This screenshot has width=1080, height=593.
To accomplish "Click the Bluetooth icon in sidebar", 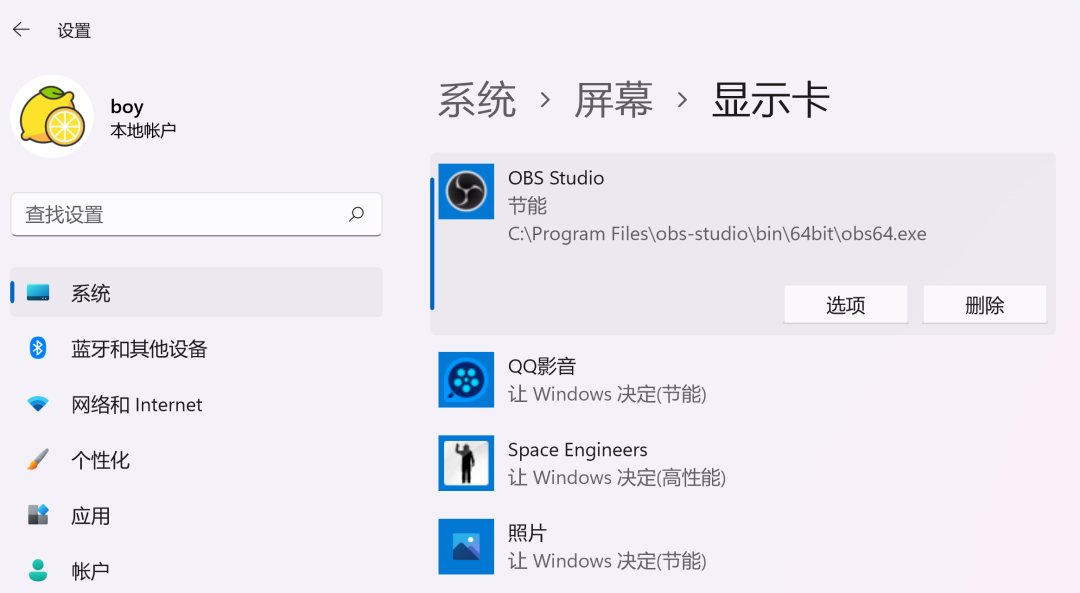I will click(38, 348).
